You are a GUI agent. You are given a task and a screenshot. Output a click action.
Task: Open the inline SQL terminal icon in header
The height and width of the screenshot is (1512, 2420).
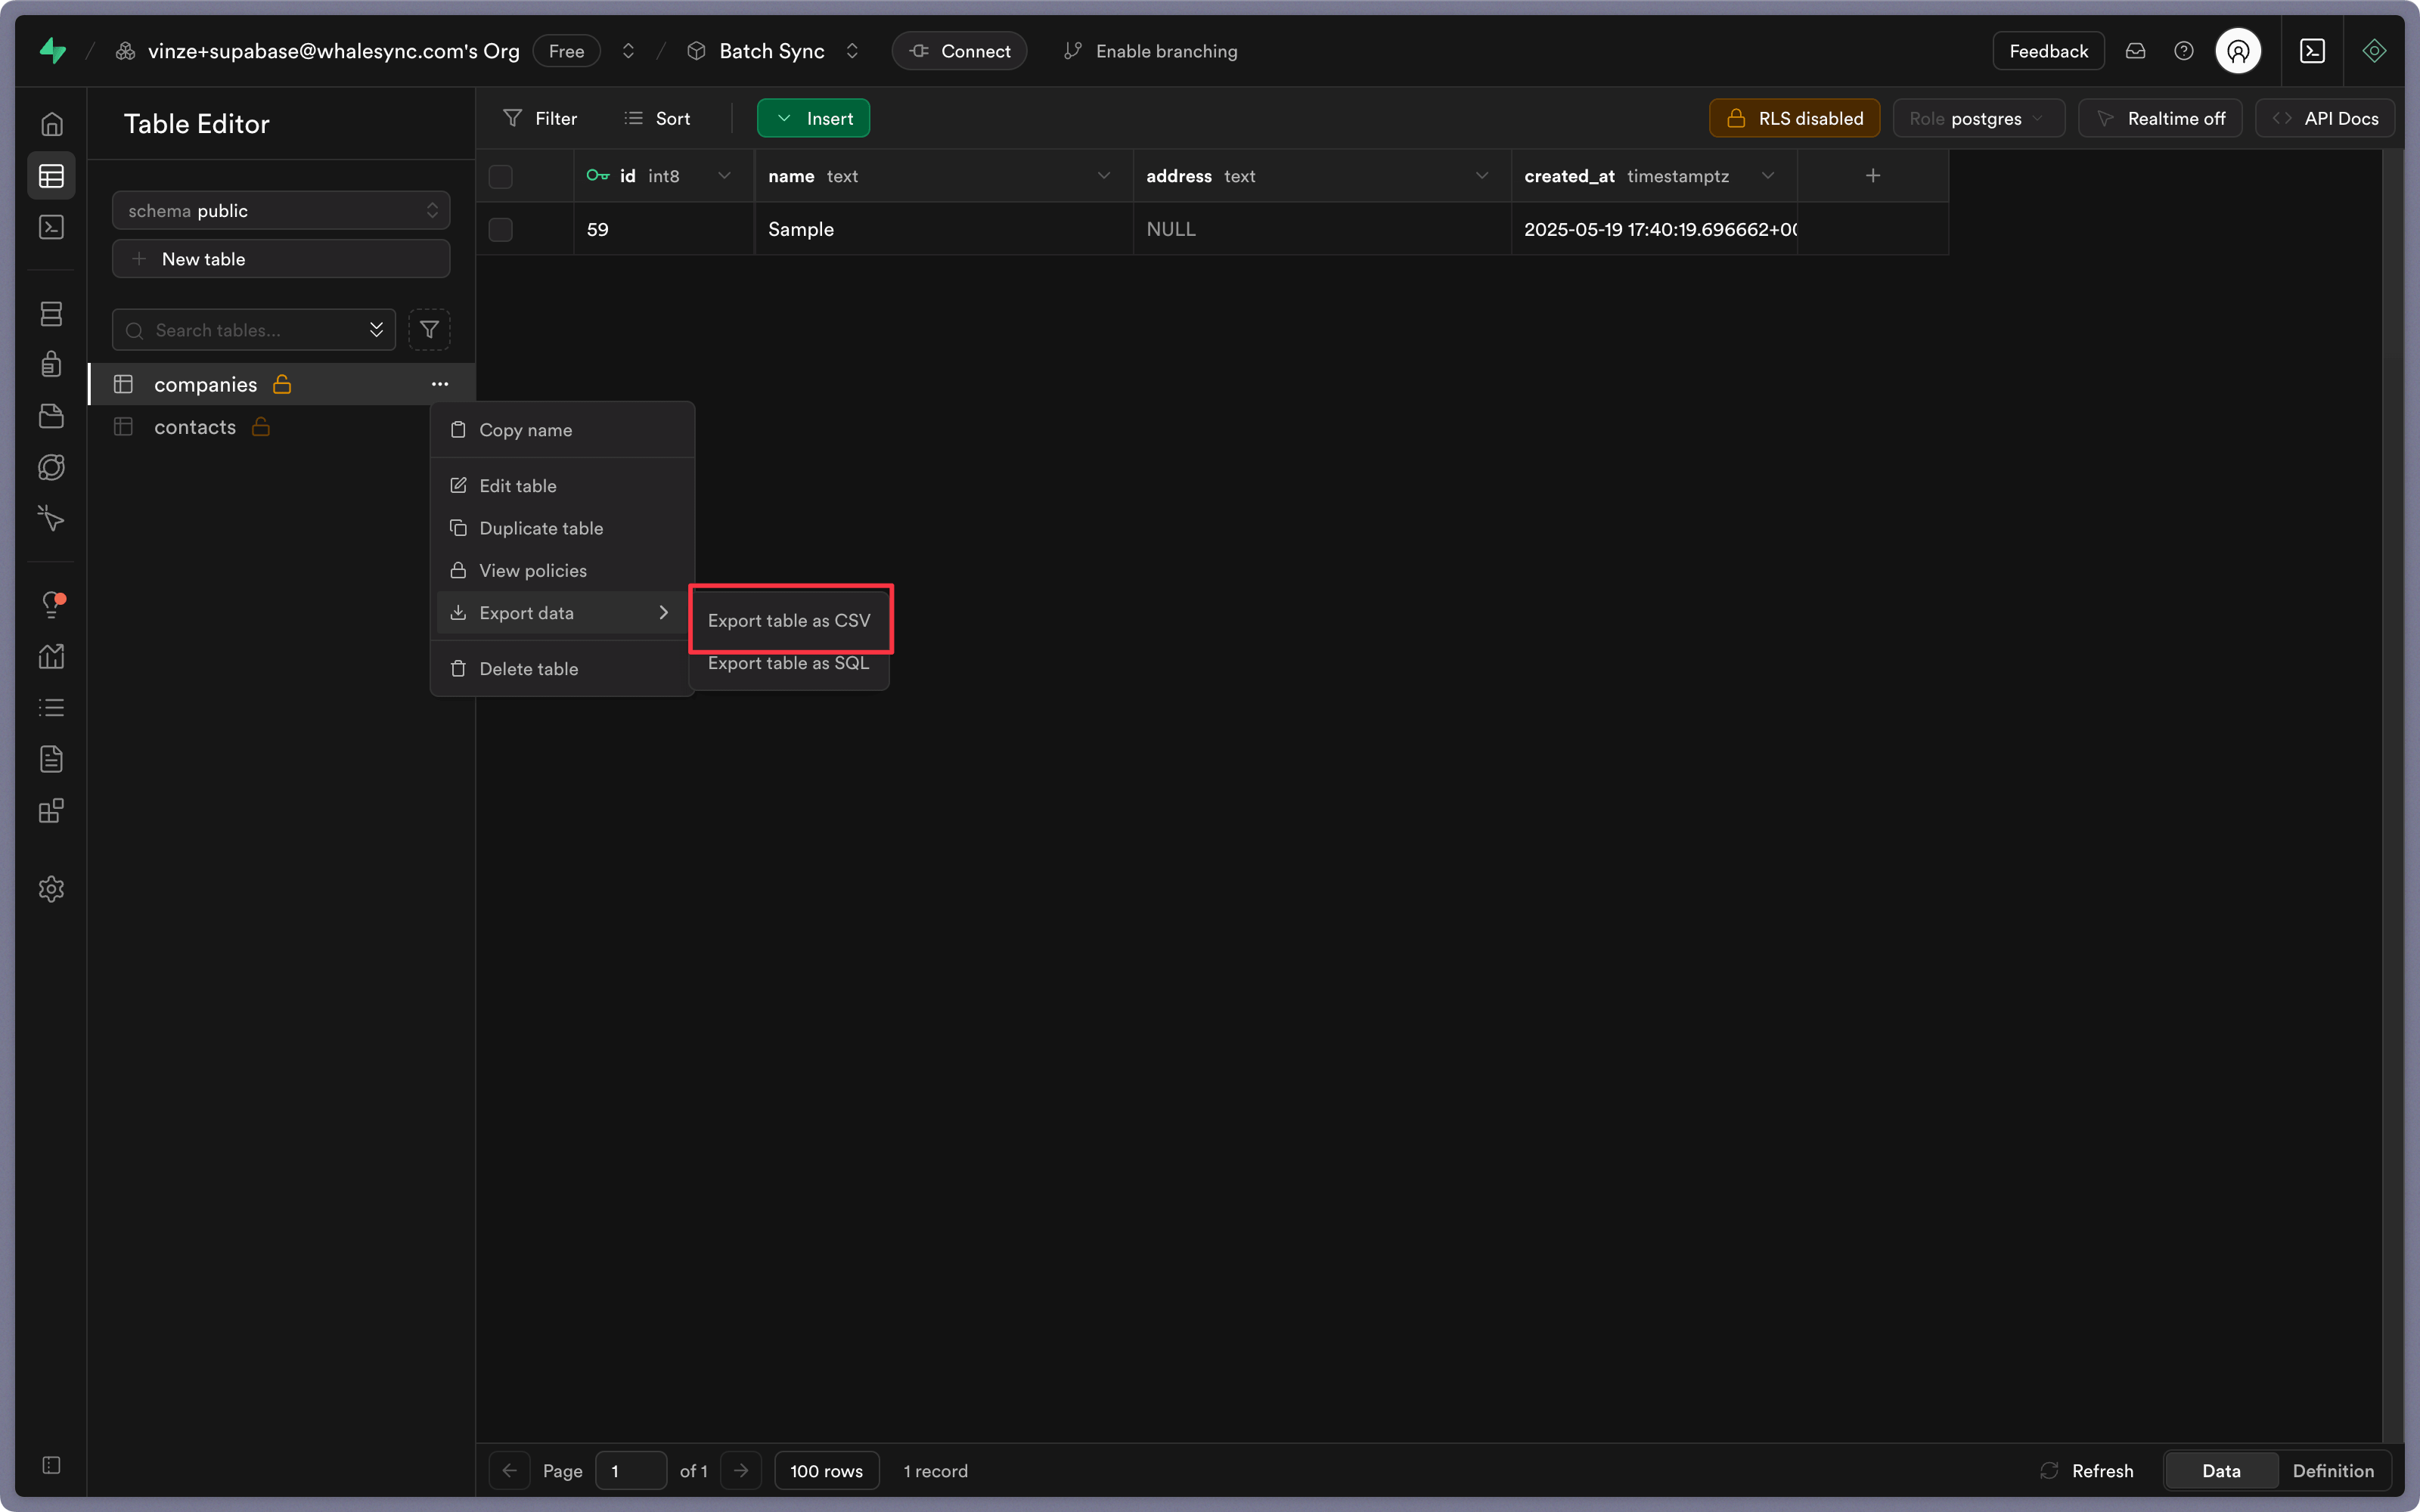point(2312,50)
